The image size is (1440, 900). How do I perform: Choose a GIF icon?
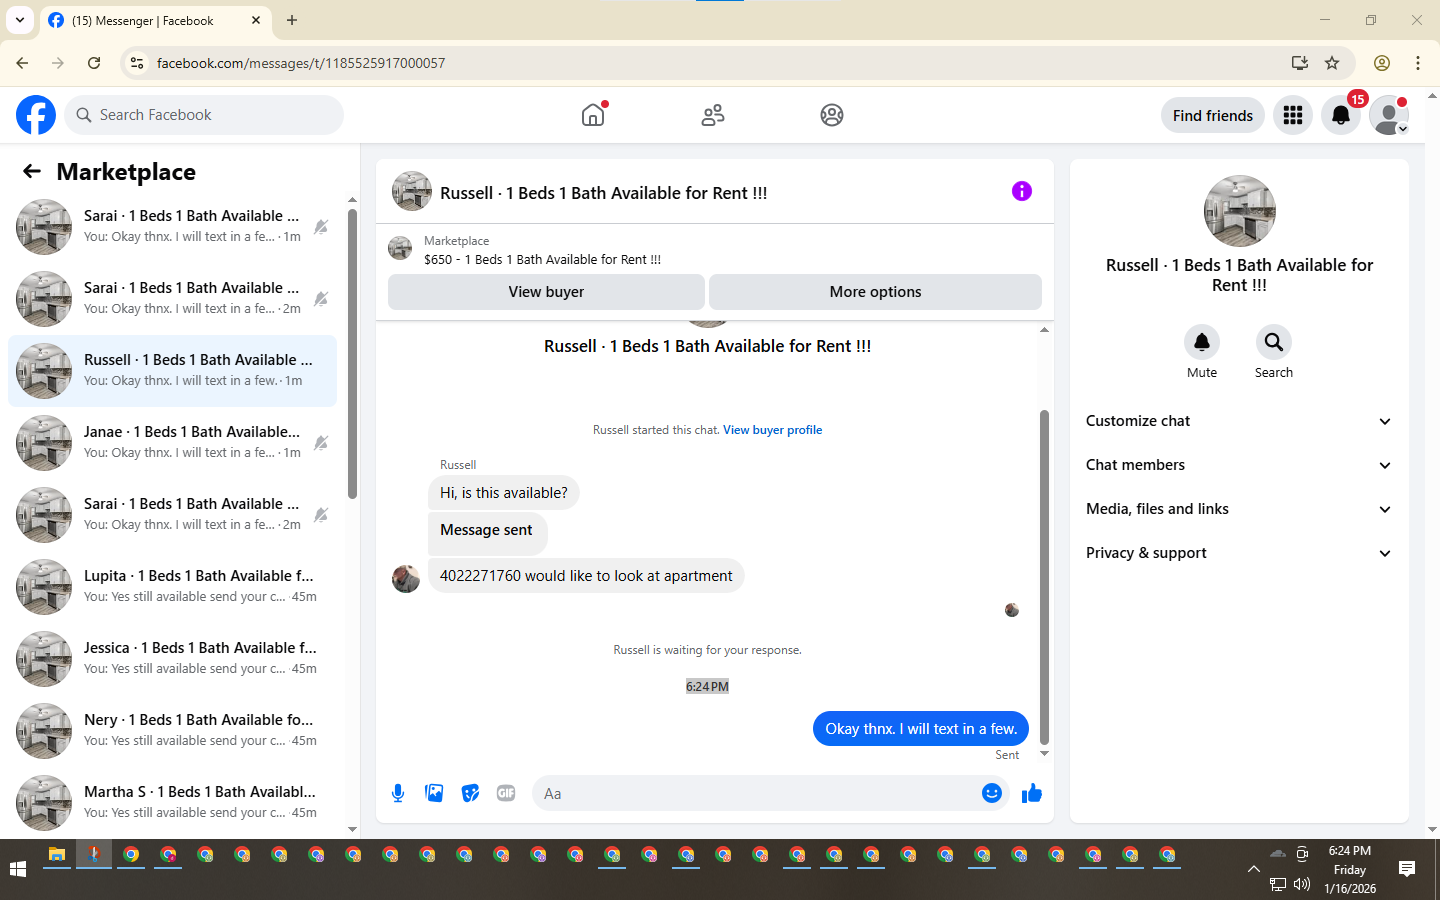(506, 793)
